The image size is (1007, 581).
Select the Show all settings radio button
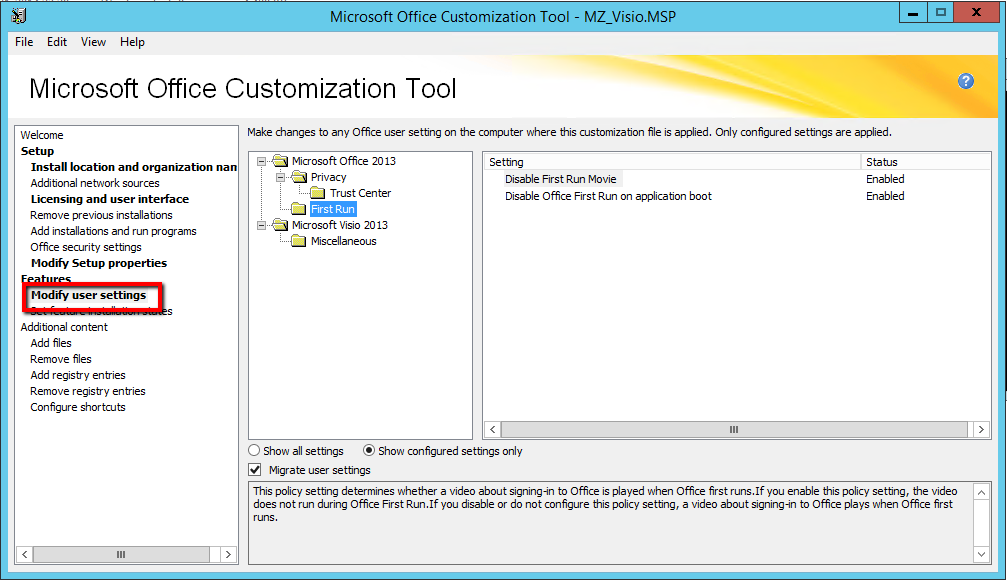(x=254, y=451)
